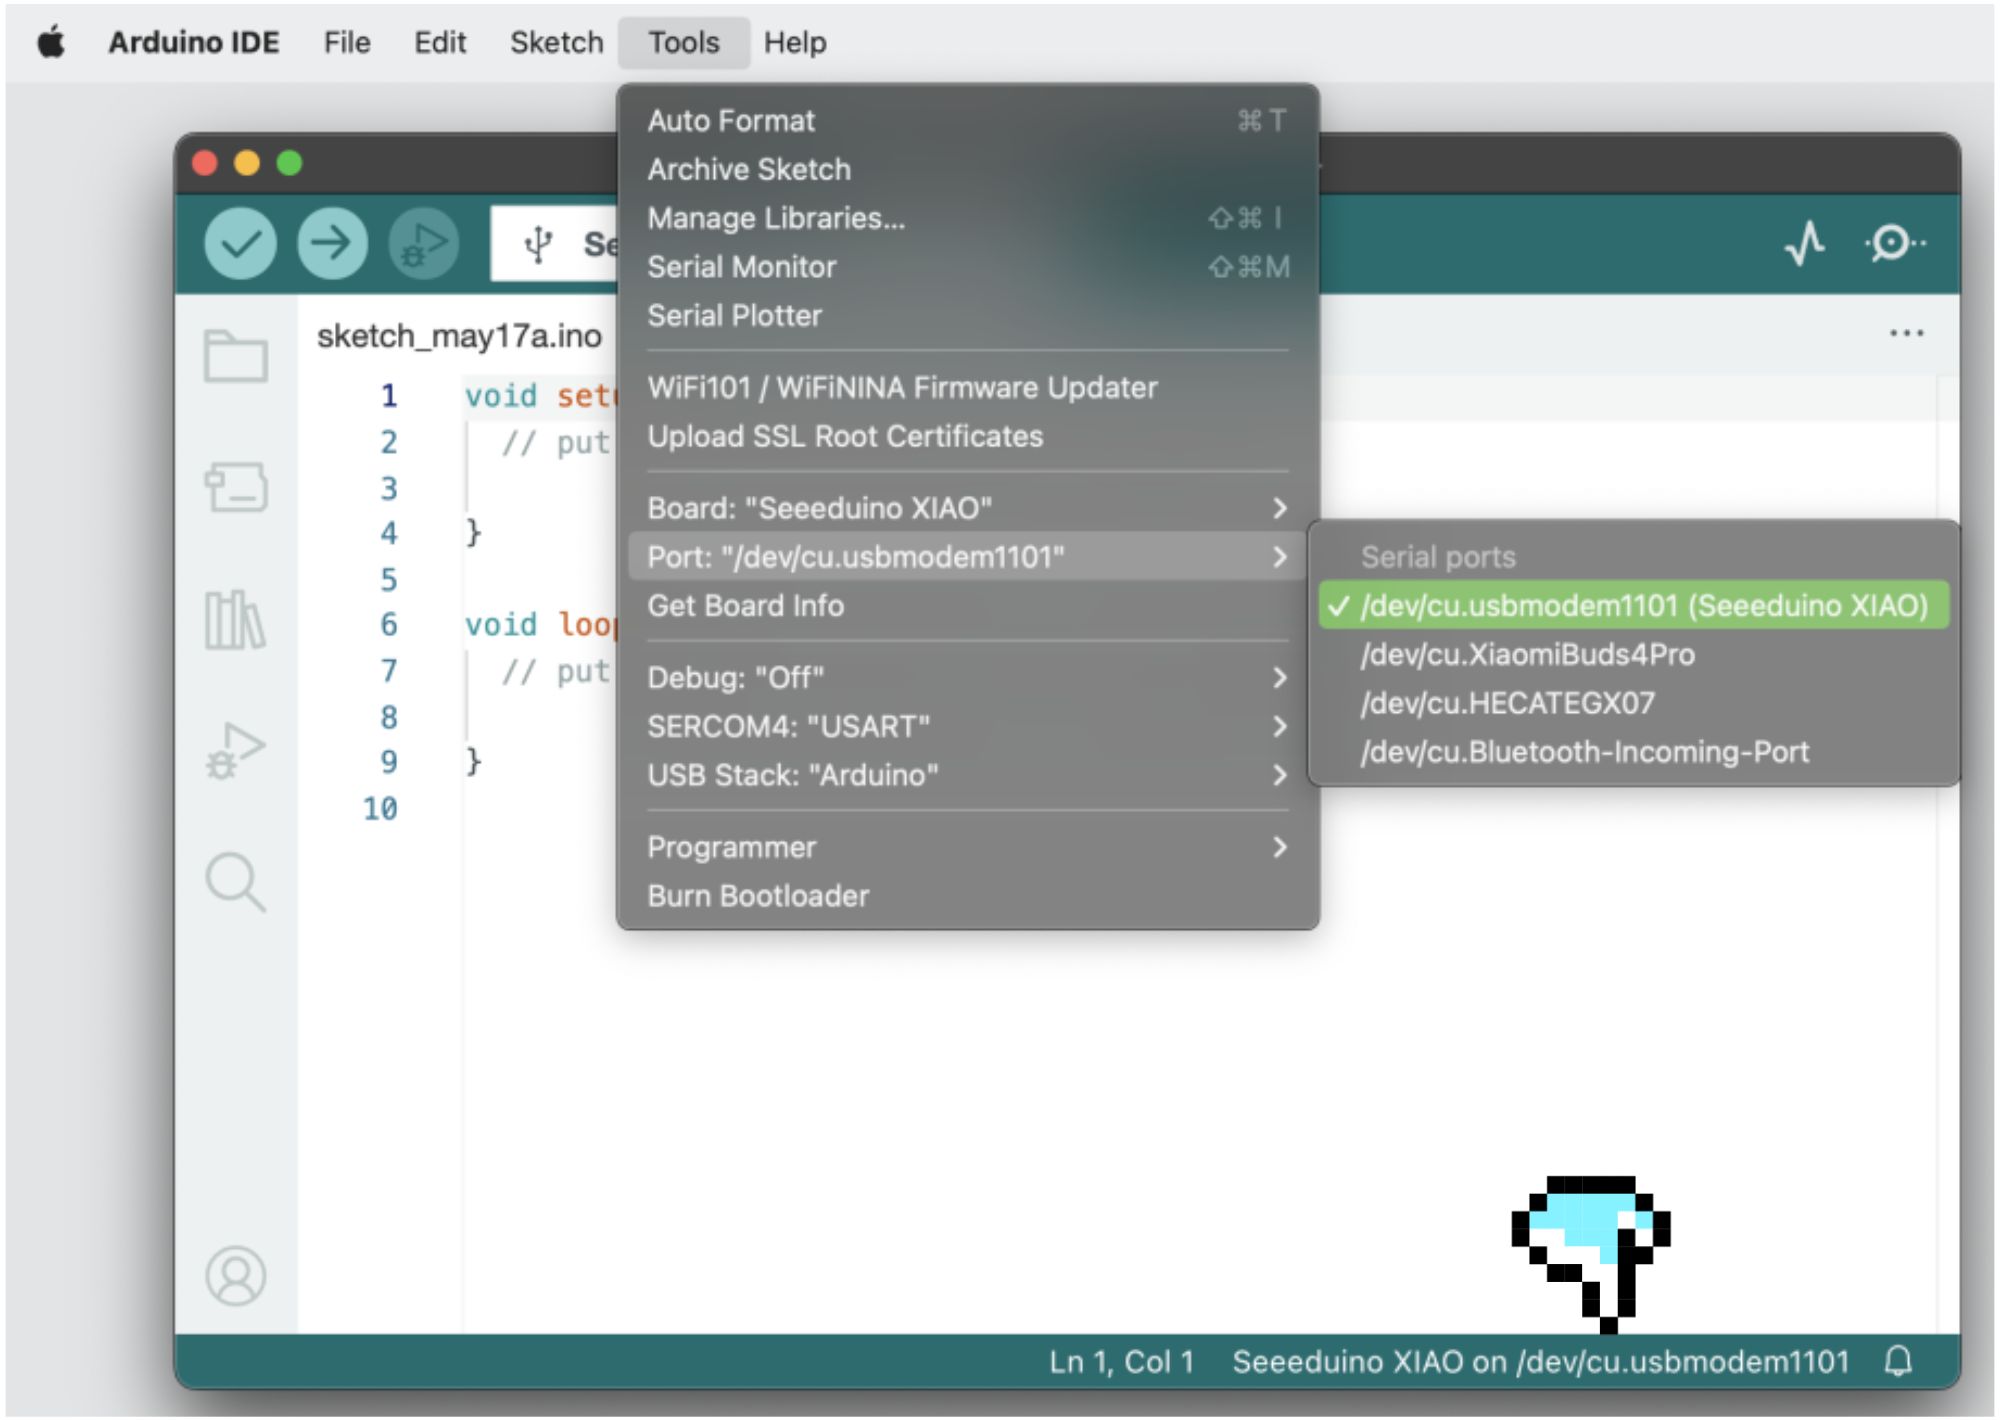Open the Boards Manager sidebar icon
2000x1420 pixels.
click(x=236, y=487)
